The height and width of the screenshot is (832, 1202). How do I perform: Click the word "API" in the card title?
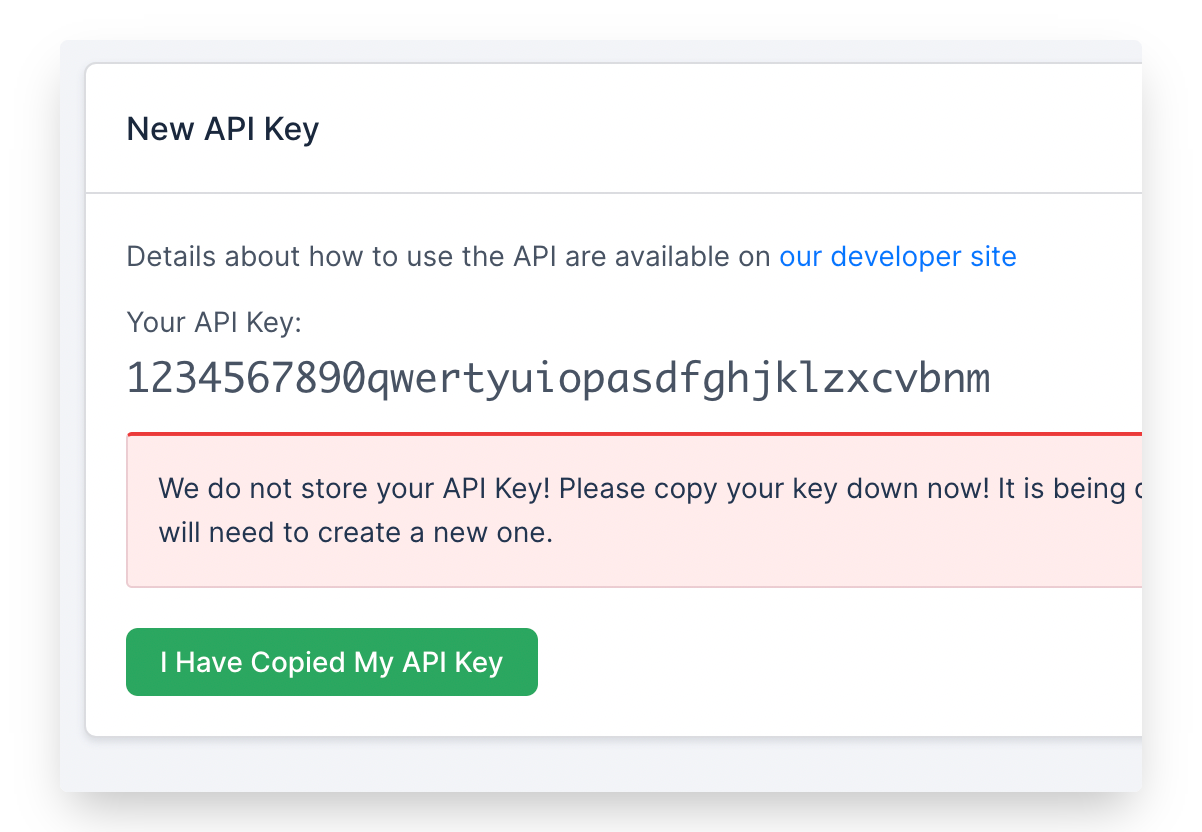pyautogui.click(x=232, y=129)
